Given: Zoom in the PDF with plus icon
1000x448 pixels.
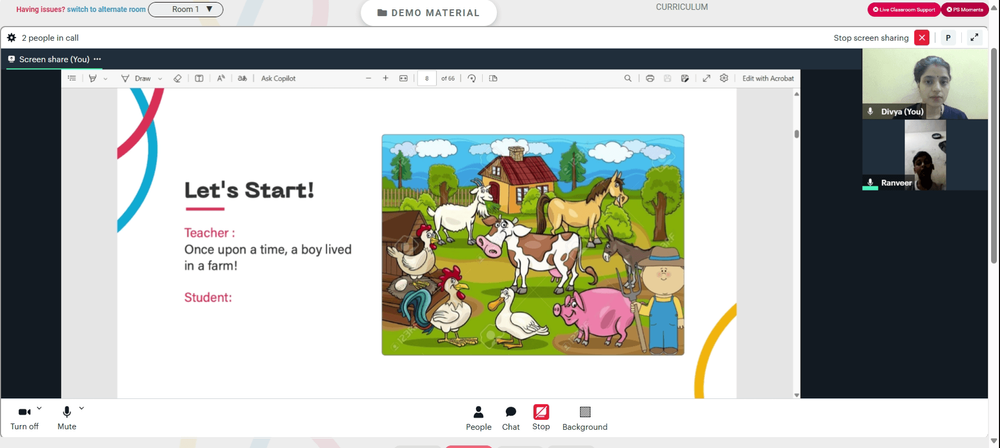Looking at the screenshot, I should point(385,78).
